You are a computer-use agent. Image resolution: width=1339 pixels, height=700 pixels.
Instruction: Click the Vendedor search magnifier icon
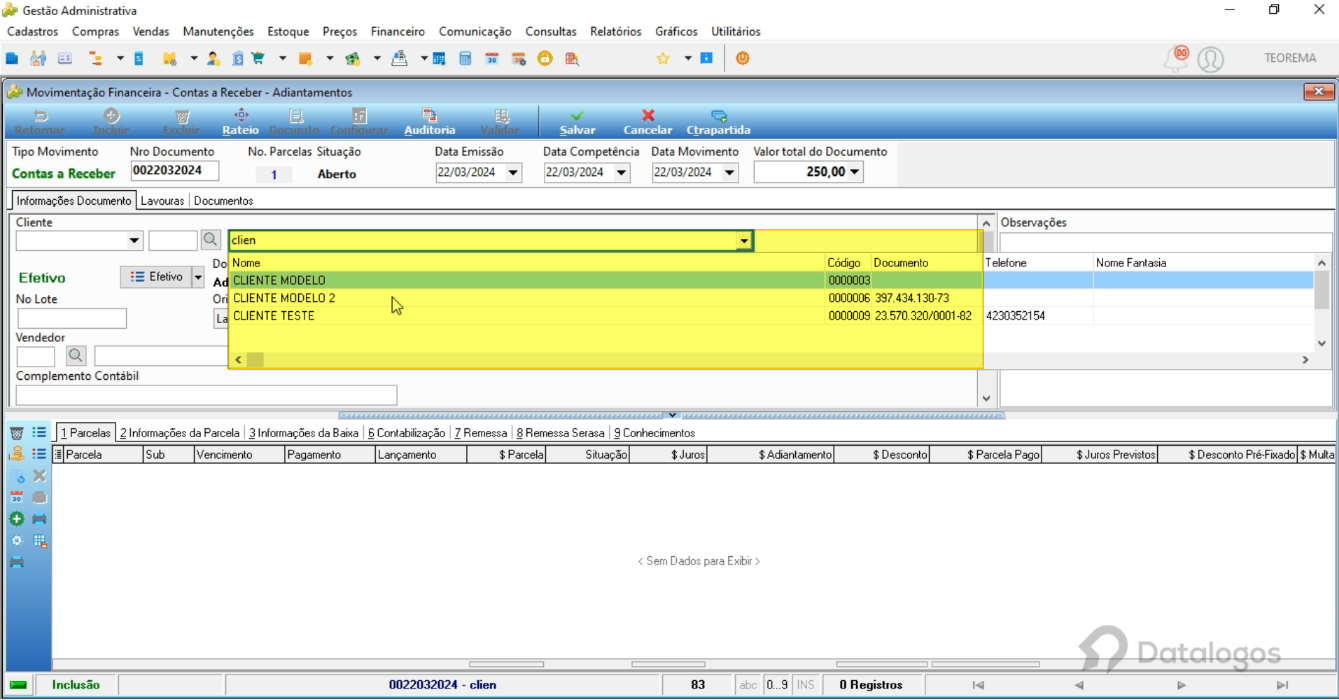pyautogui.click(x=76, y=355)
